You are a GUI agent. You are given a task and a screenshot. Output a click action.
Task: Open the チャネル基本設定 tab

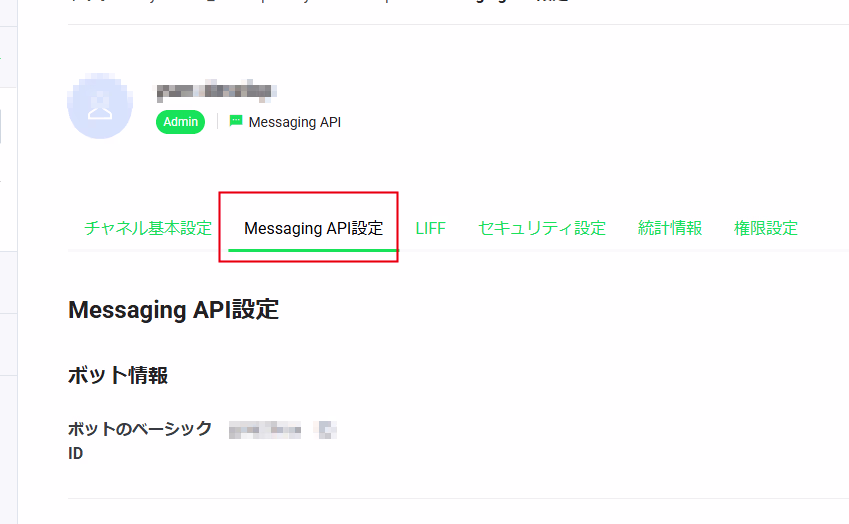148,228
